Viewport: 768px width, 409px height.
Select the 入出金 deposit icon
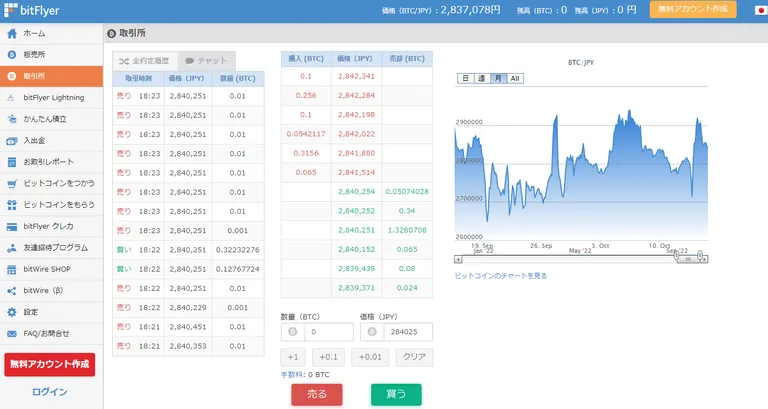coord(12,141)
